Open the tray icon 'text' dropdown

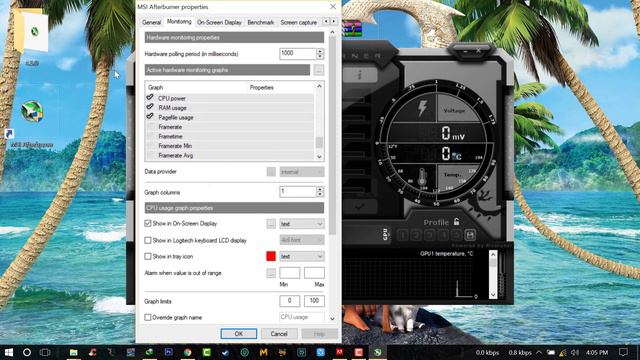[x=302, y=256]
